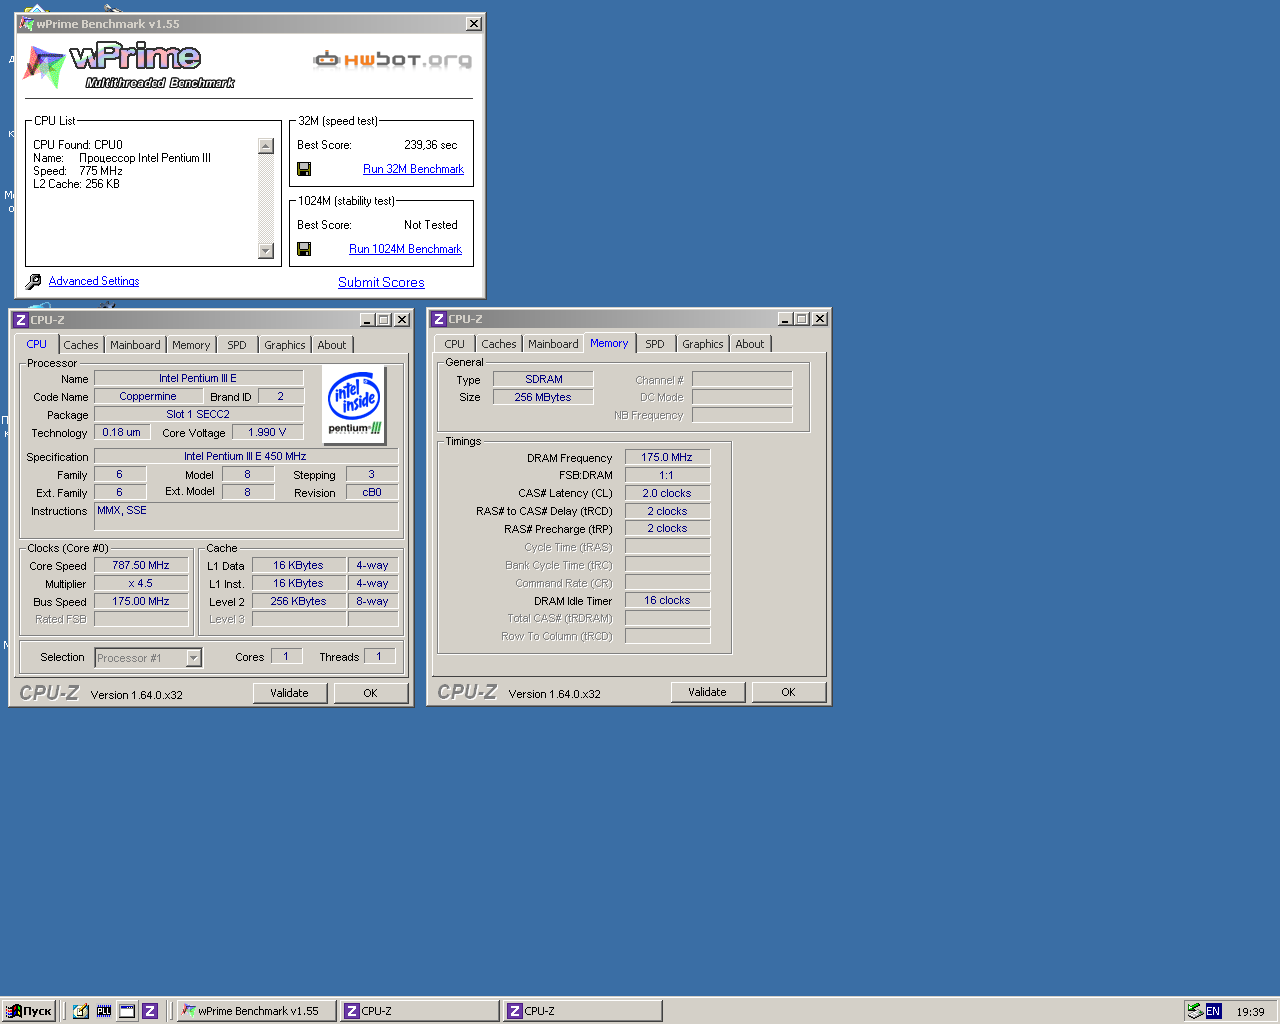This screenshot has height=1024, width=1280.
Task: Click the Instructions field MMX, SSE
Action: click(x=246, y=516)
